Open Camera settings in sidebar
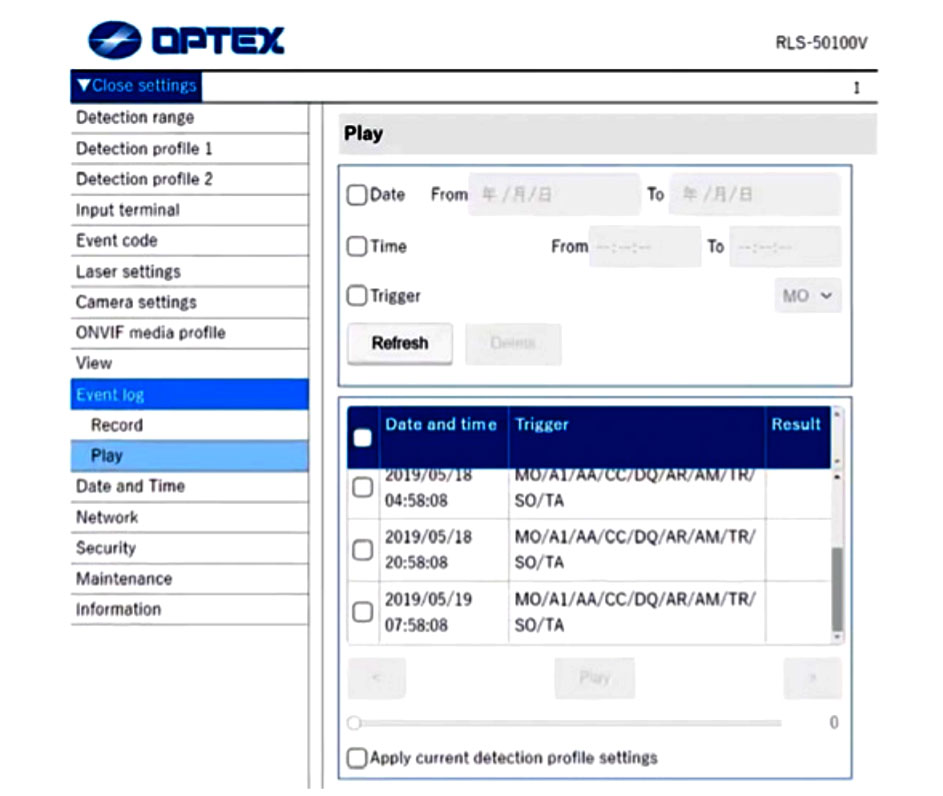This screenshot has height=796, width=943. [x=136, y=302]
